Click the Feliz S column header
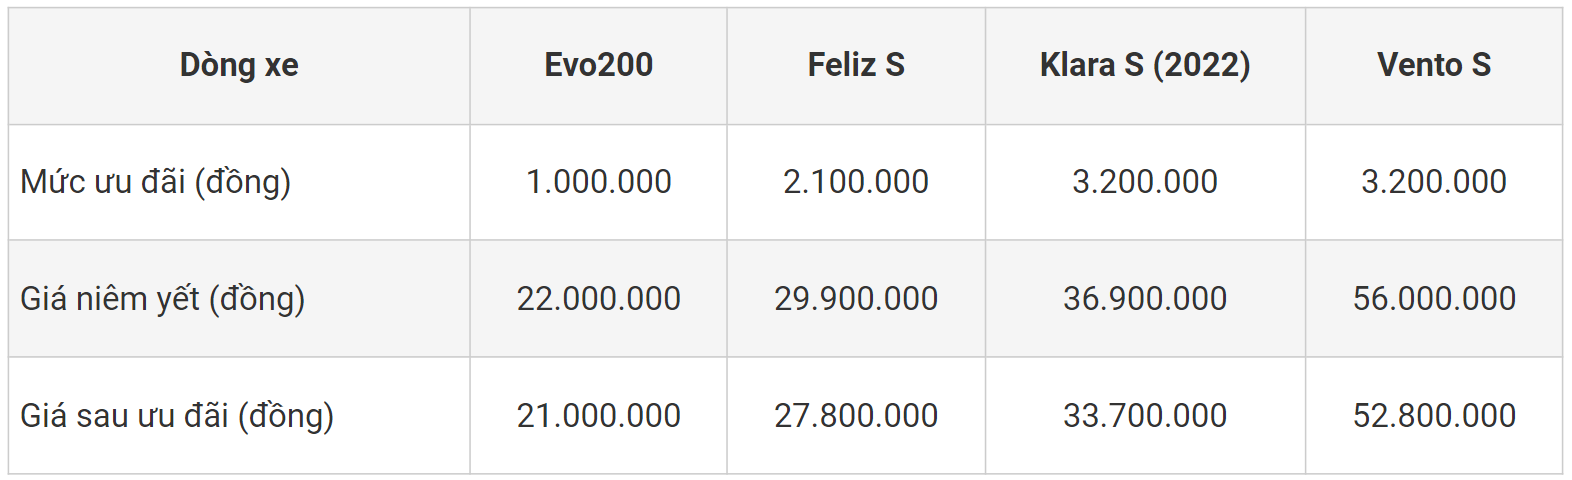This screenshot has width=1572, height=480. click(856, 65)
